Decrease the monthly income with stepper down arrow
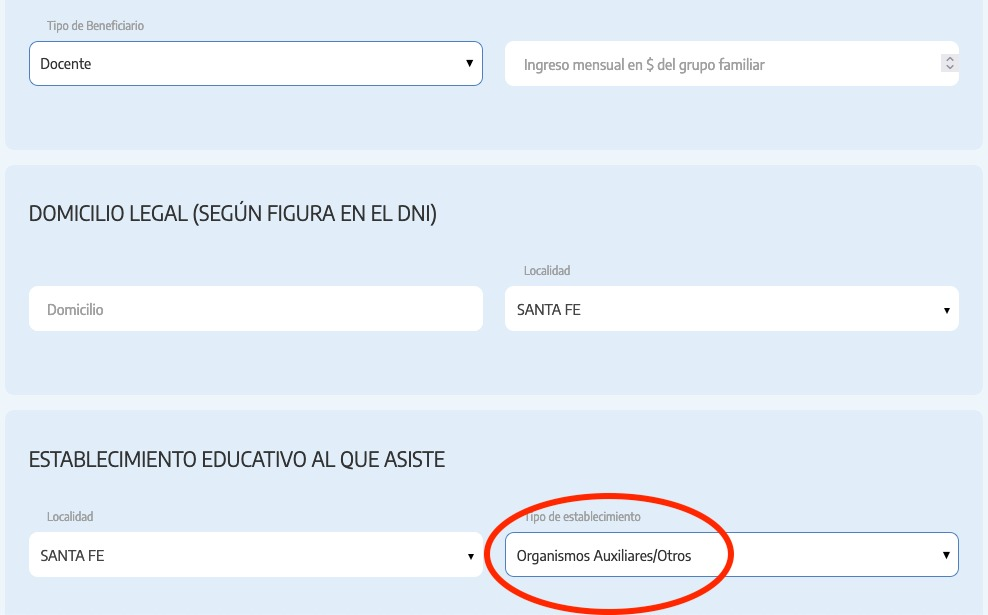Viewport: 988px width, 615px height. pos(949,68)
